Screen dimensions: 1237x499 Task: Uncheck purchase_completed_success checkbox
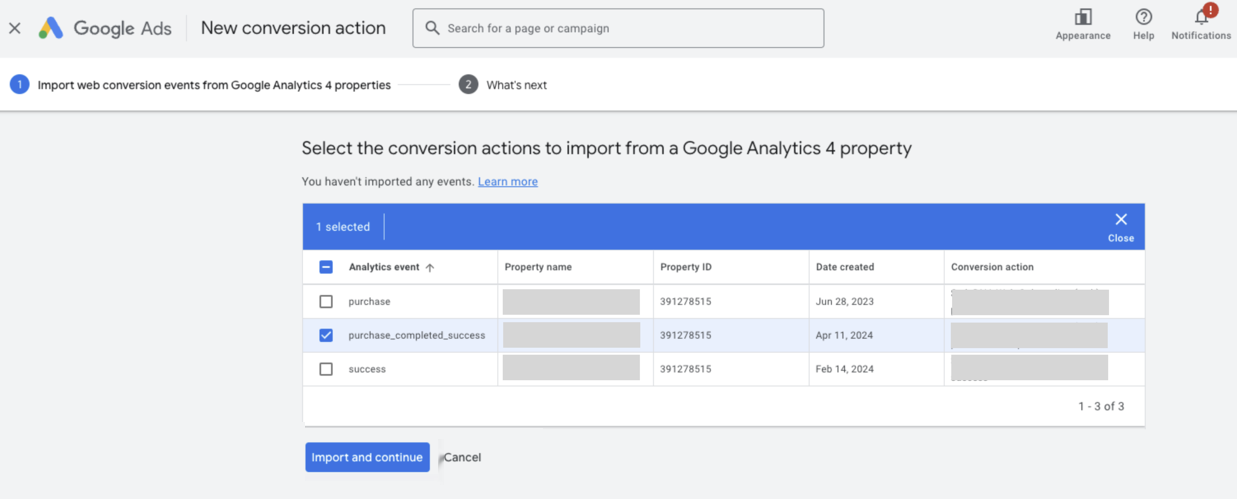326,335
